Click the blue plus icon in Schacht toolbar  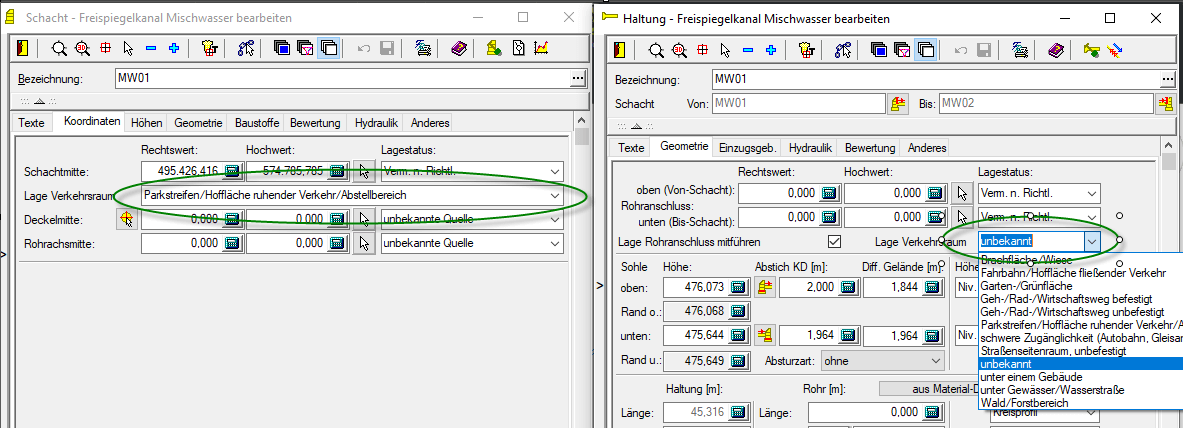(173, 48)
